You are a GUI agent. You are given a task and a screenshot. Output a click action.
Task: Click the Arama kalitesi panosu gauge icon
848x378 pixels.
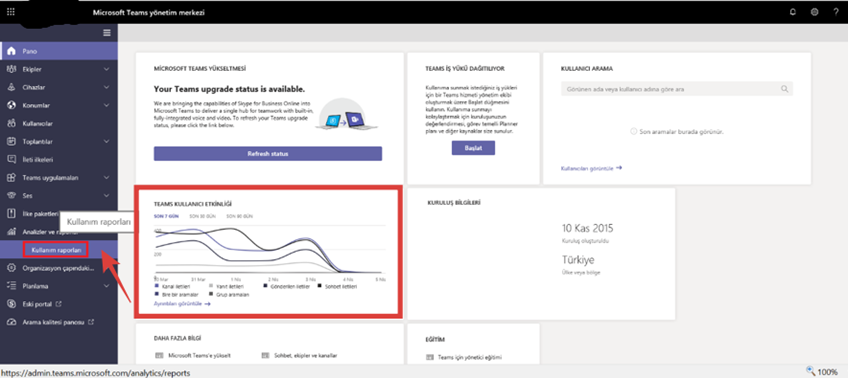[11, 322]
